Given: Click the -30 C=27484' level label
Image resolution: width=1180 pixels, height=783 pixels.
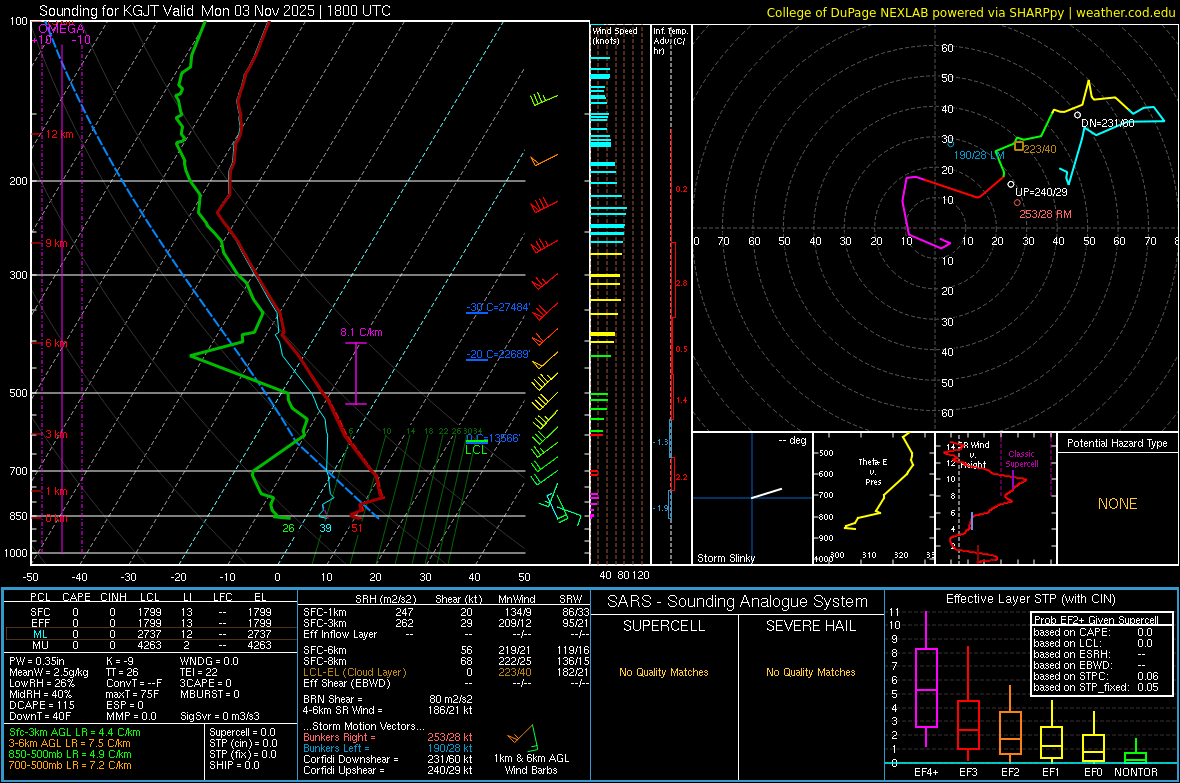Looking at the screenshot, I should pos(498,307).
